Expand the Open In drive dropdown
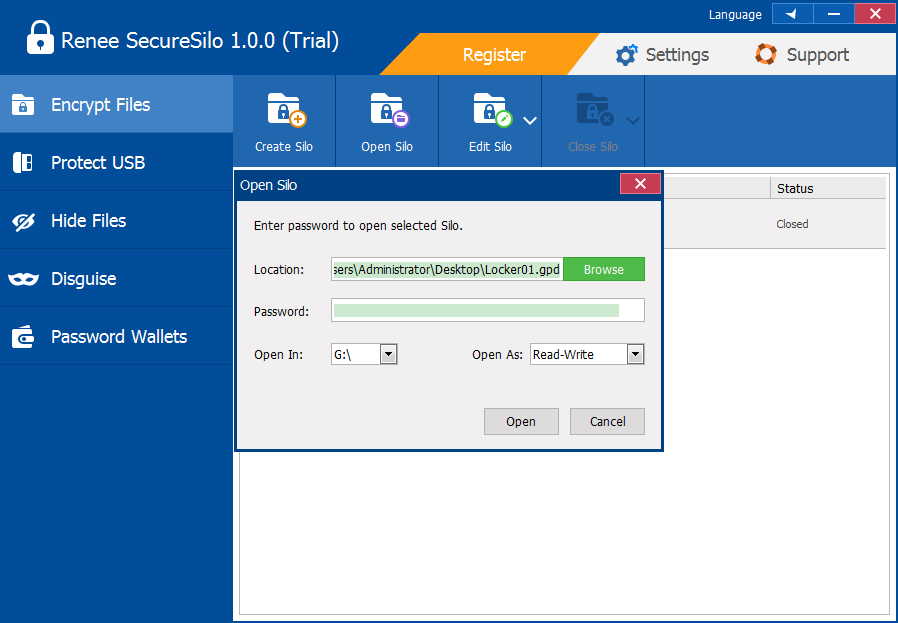This screenshot has height=623, width=898. coord(389,354)
